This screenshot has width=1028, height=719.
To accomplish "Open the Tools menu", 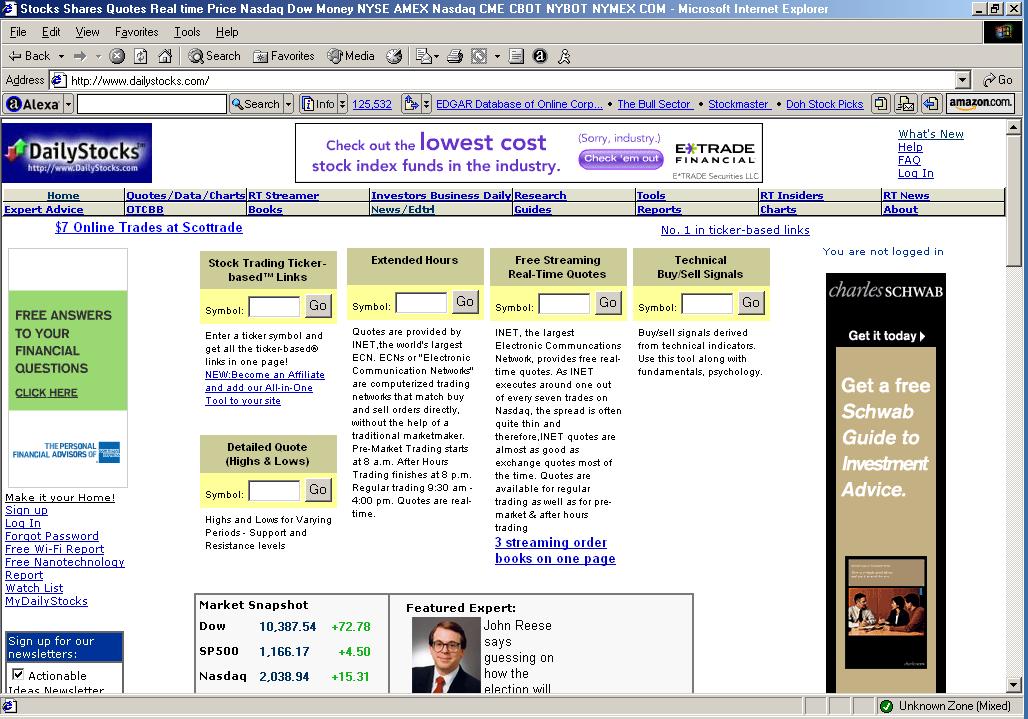I will coord(187,32).
